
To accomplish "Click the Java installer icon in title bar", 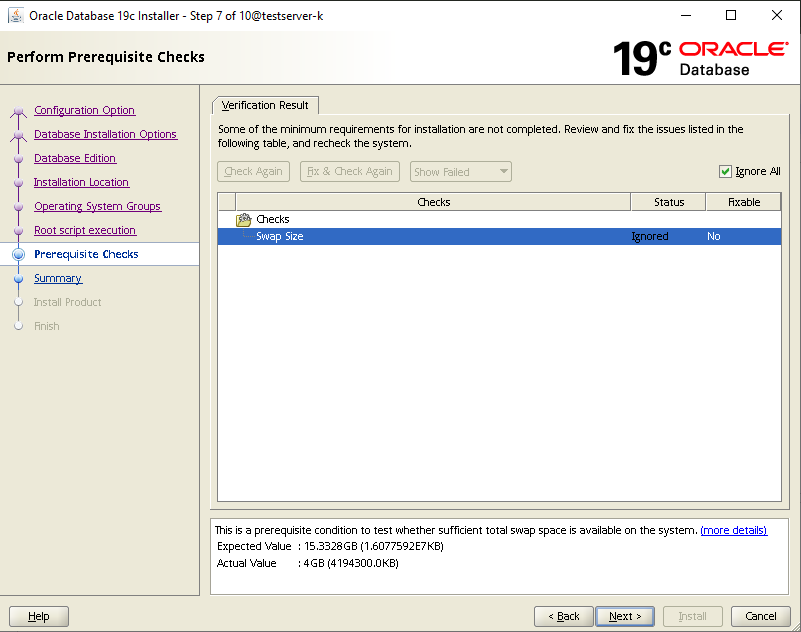I will coord(16,16).
